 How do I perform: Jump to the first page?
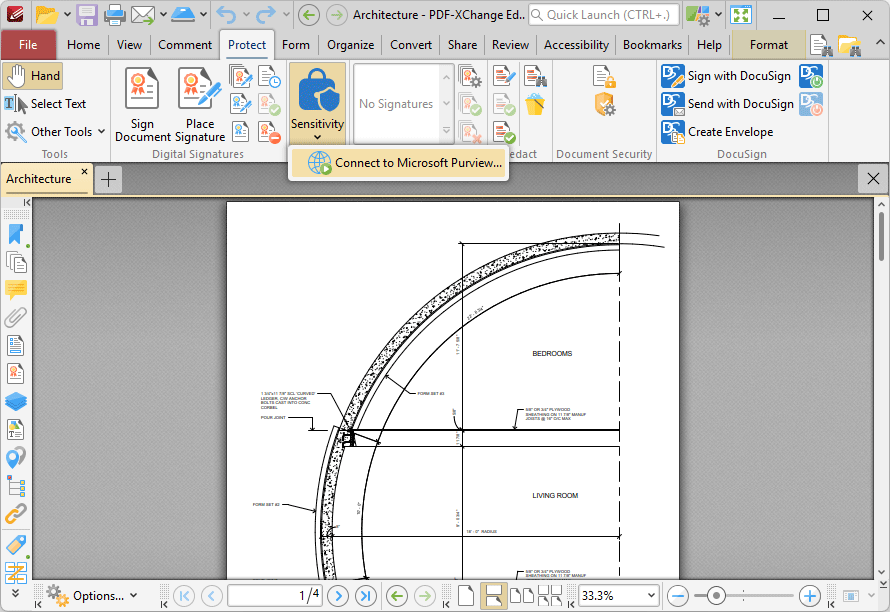(184, 596)
